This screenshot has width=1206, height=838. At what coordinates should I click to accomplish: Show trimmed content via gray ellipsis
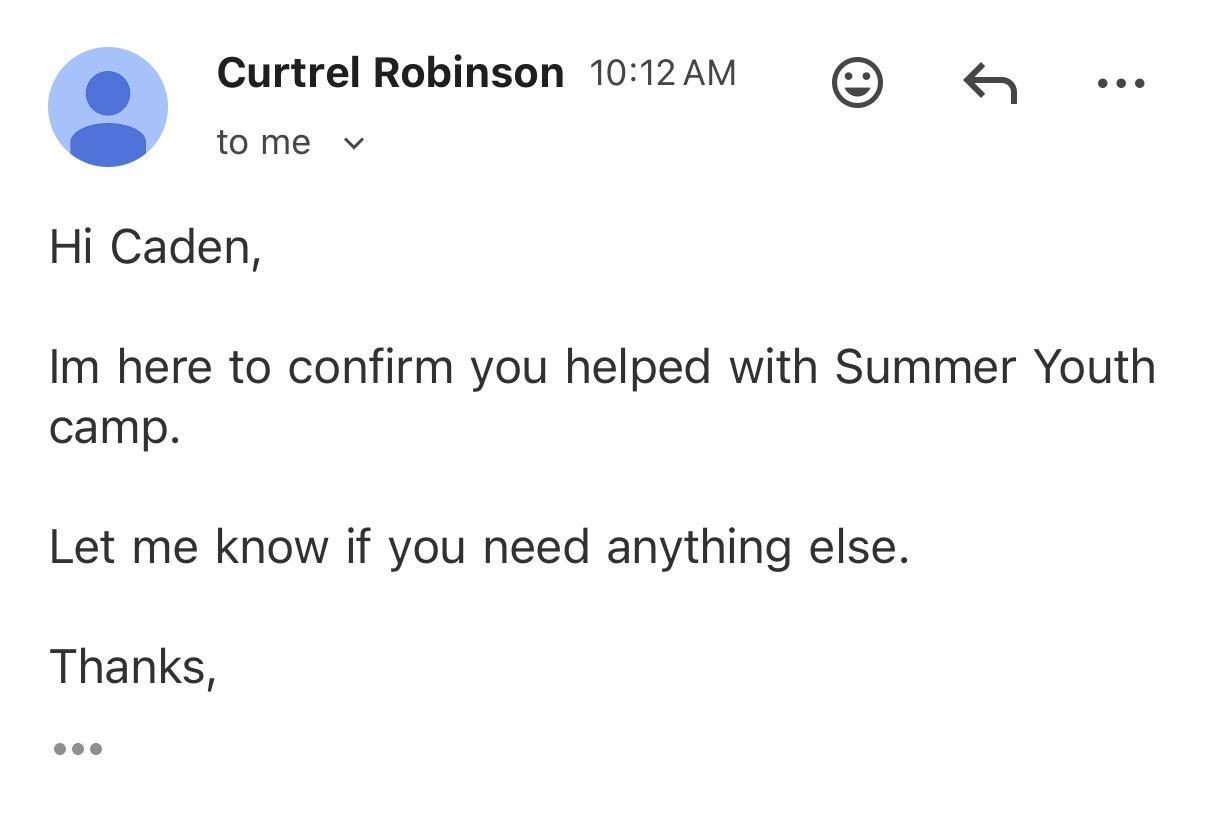(77, 748)
